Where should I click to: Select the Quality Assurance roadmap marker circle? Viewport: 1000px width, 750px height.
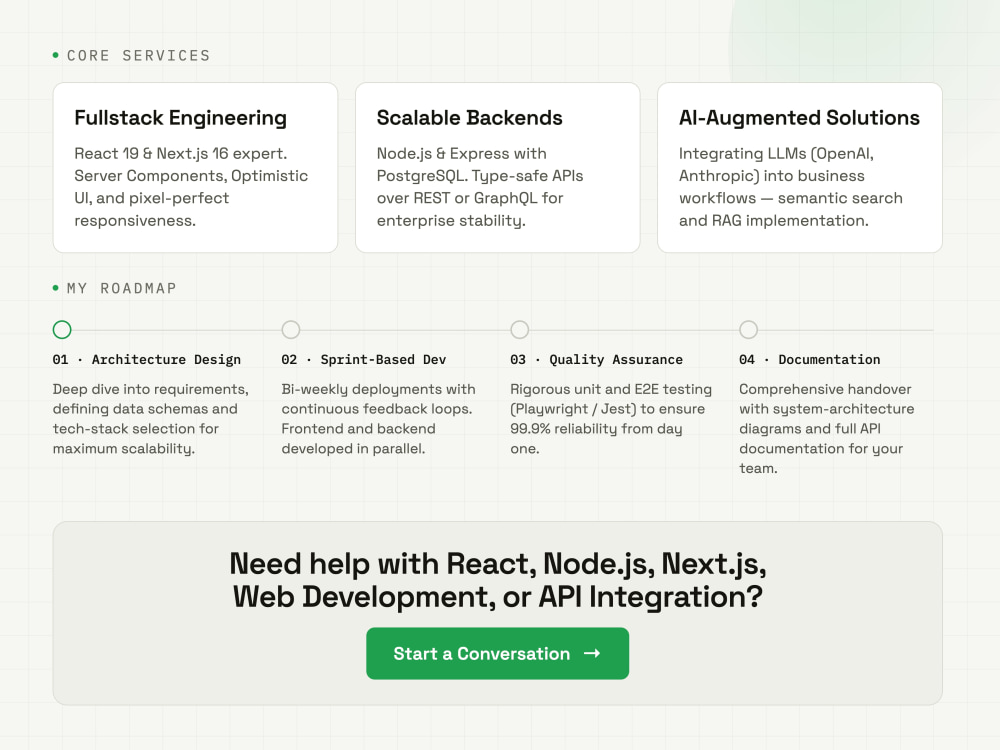click(520, 330)
